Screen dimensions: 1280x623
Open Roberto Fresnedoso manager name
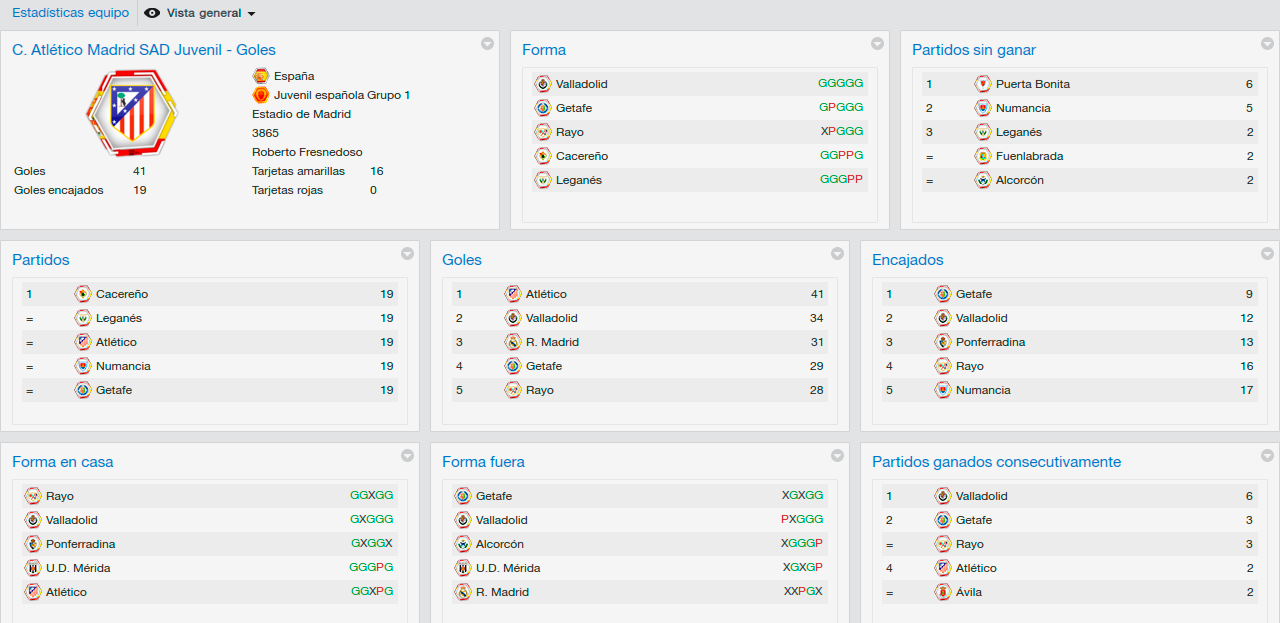tap(307, 152)
